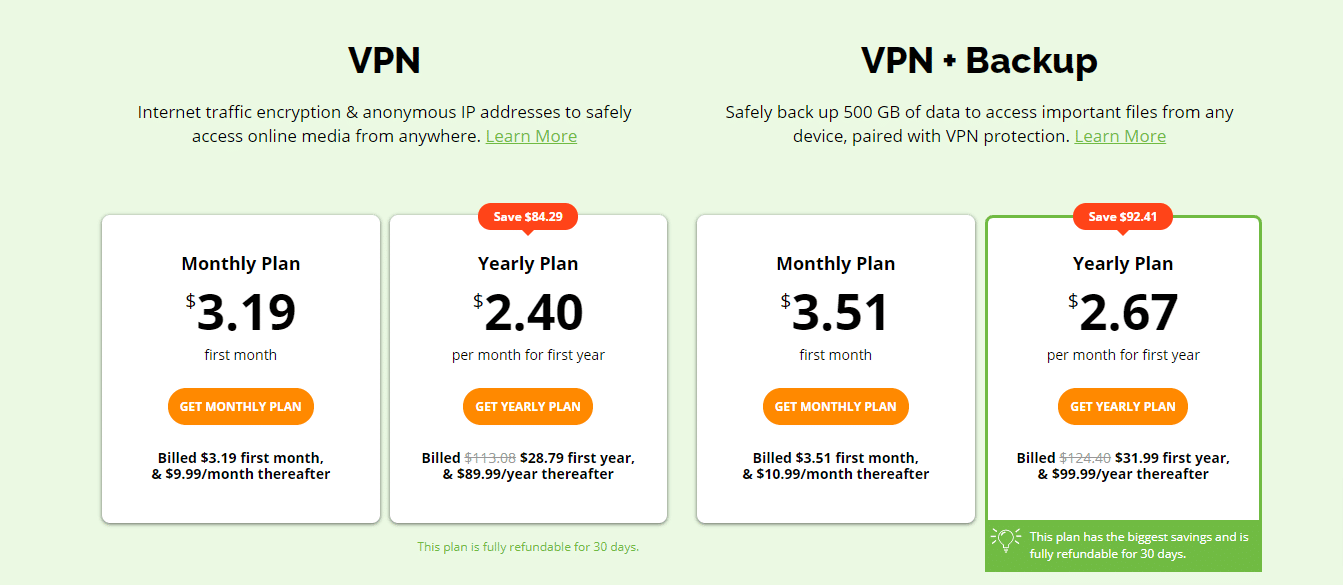Viewport: 1343px width, 585px height.
Task: Get the VPN + Backup monthly plan
Action: [836, 407]
